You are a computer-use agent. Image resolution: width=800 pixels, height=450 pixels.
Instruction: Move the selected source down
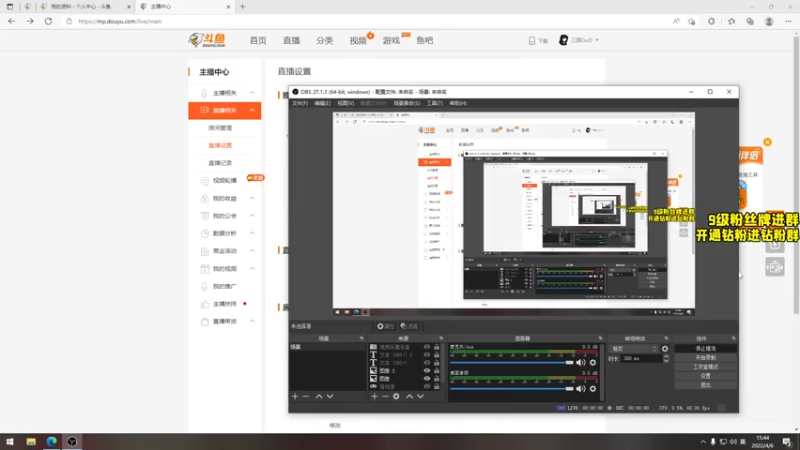(420, 396)
